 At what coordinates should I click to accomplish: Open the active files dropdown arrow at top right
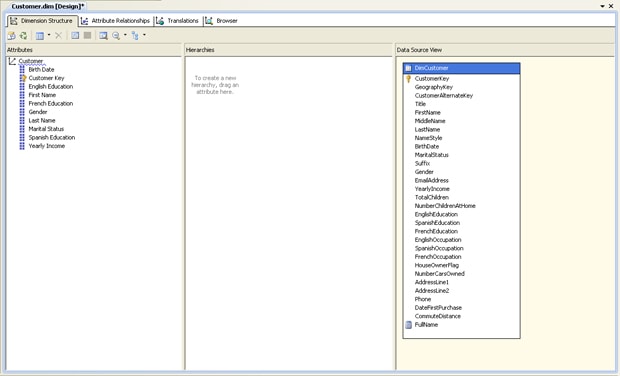(603, 6)
